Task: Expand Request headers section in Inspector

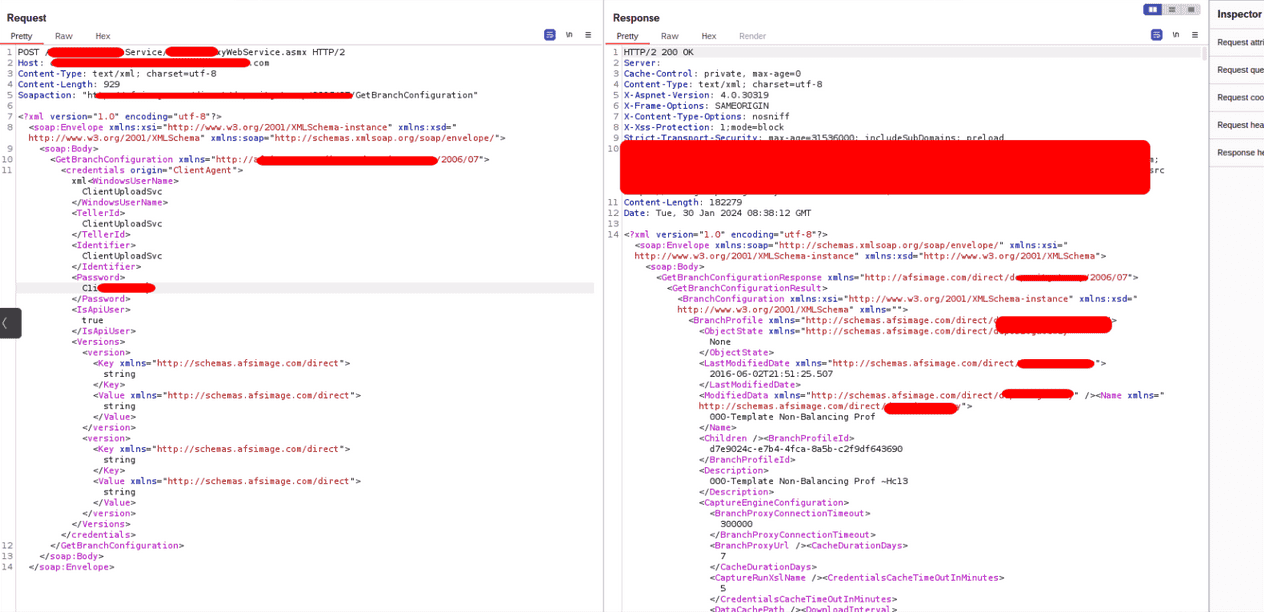Action: (x=1240, y=125)
